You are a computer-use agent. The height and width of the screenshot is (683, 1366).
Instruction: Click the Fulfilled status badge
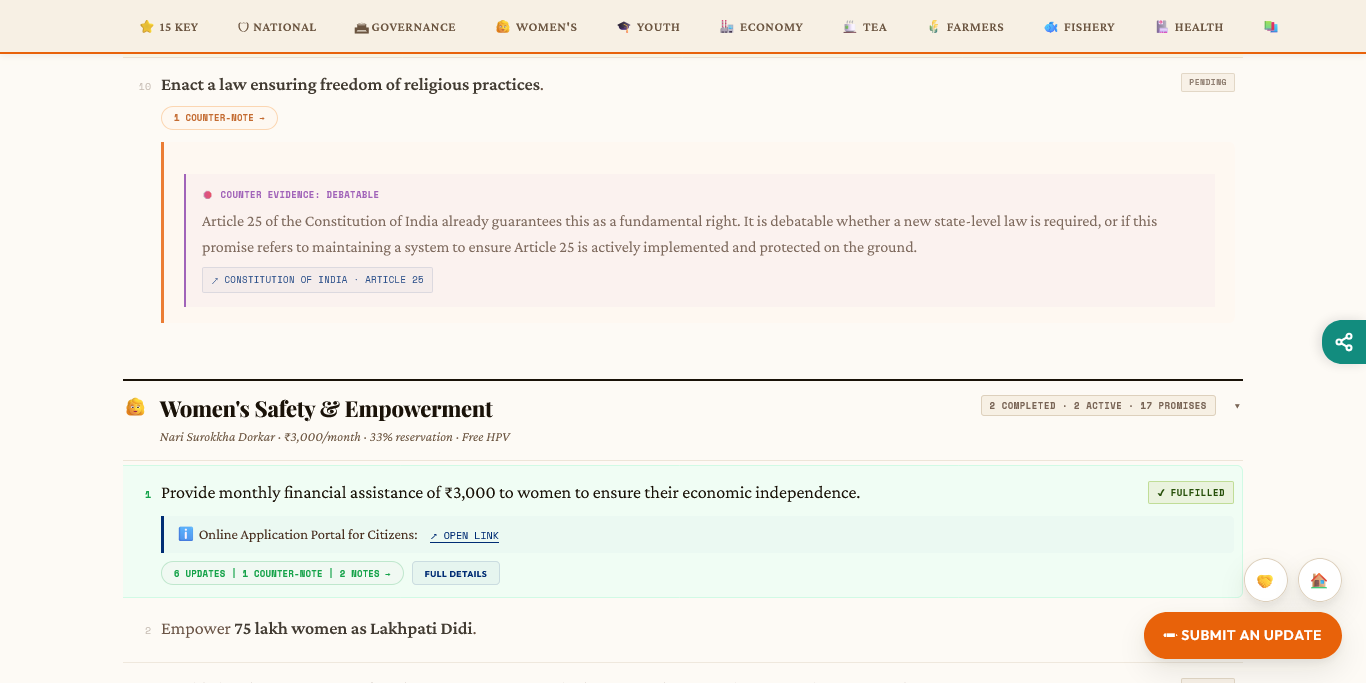point(1191,492)
